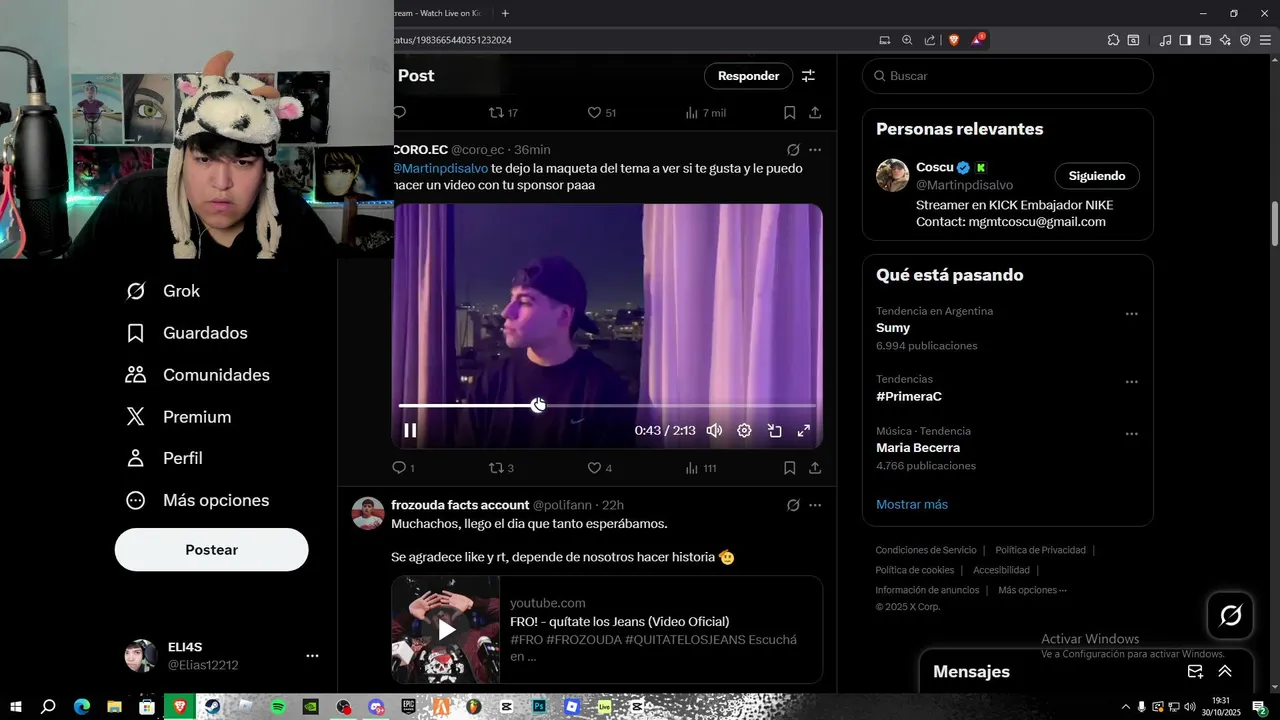
Task: Click the Buscar search field
Action: (x=1008, y=76)
